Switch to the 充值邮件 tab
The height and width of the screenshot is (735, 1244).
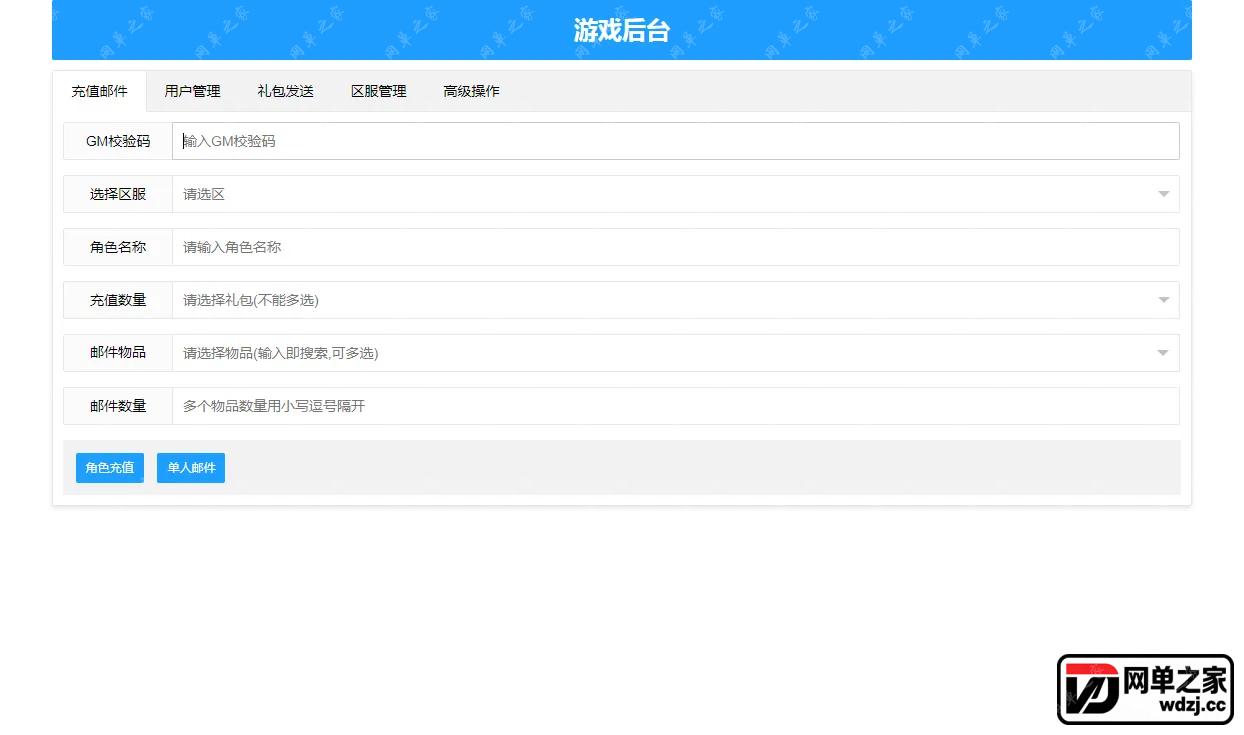pyautogui.click(x=99, y=91)
